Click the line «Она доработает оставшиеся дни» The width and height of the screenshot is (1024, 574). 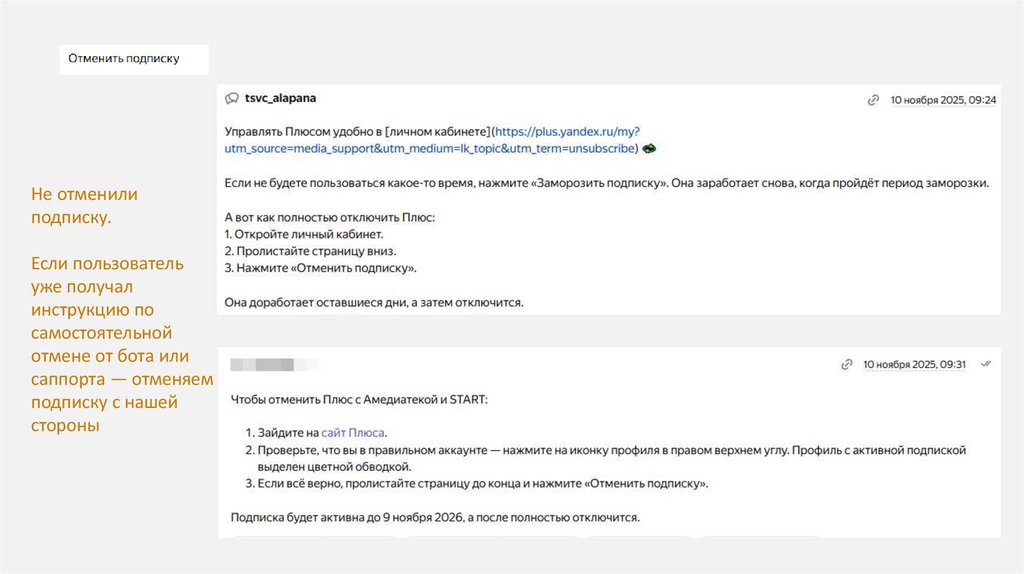click(x=374, y=302)
